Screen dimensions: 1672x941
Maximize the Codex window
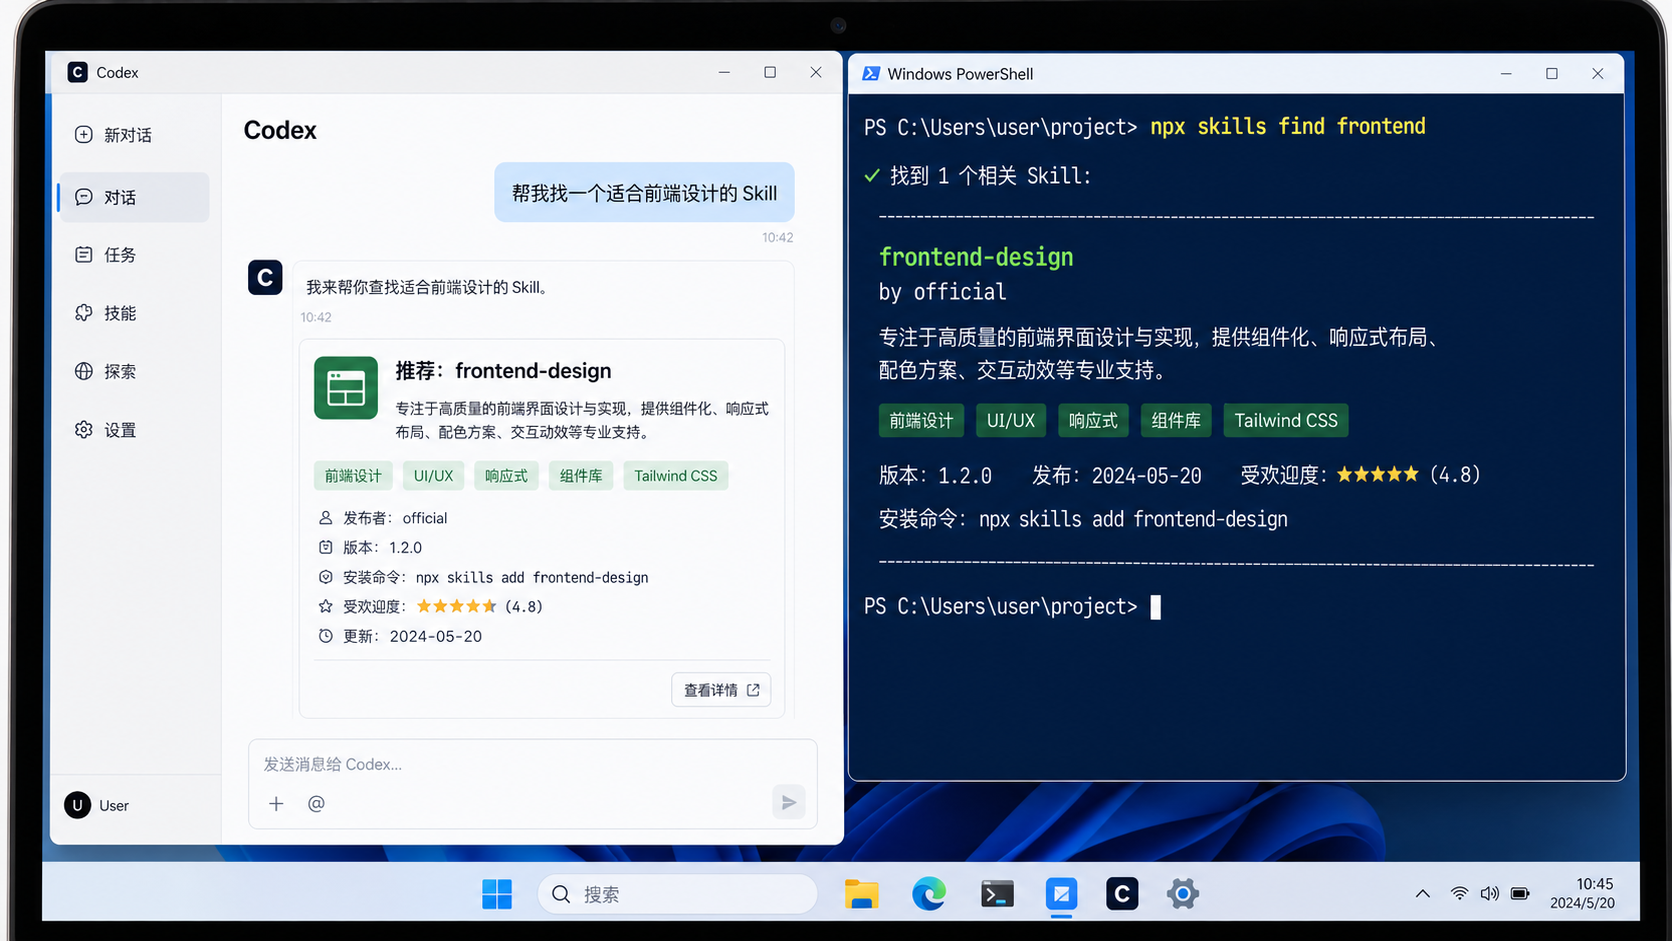tap(770, 72)
